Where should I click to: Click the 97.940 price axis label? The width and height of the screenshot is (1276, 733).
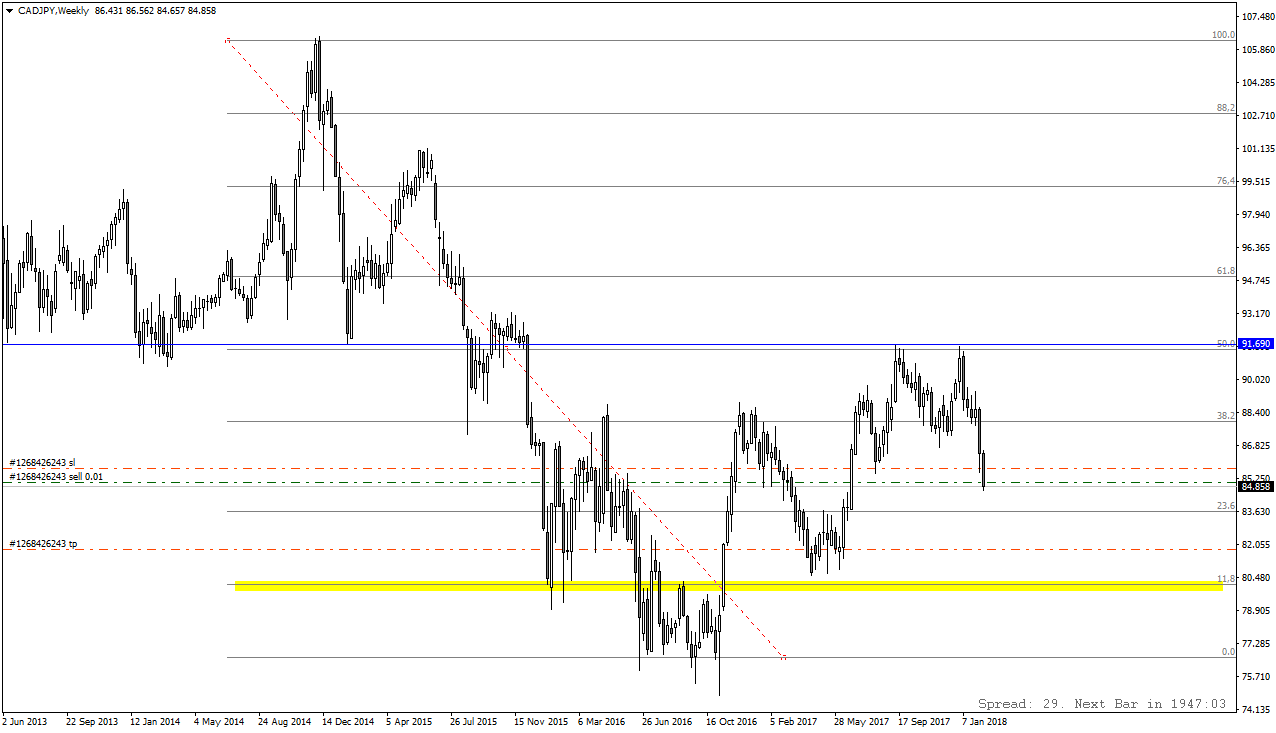[1255, 215]
